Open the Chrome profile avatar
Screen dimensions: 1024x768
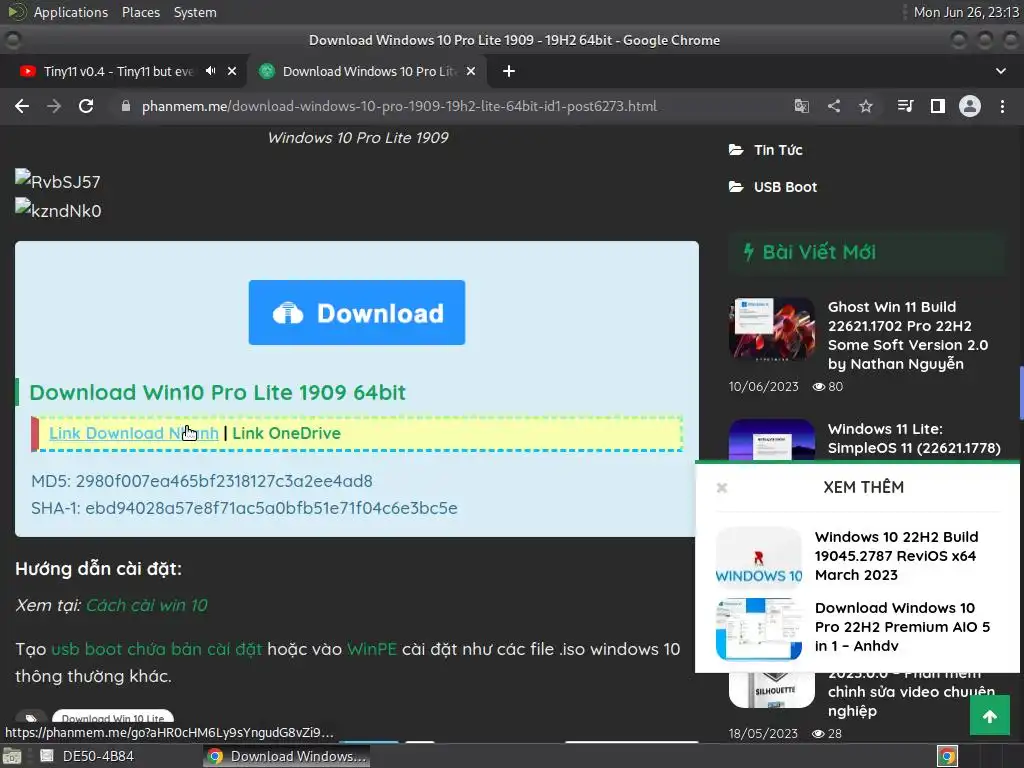[970, 106]
